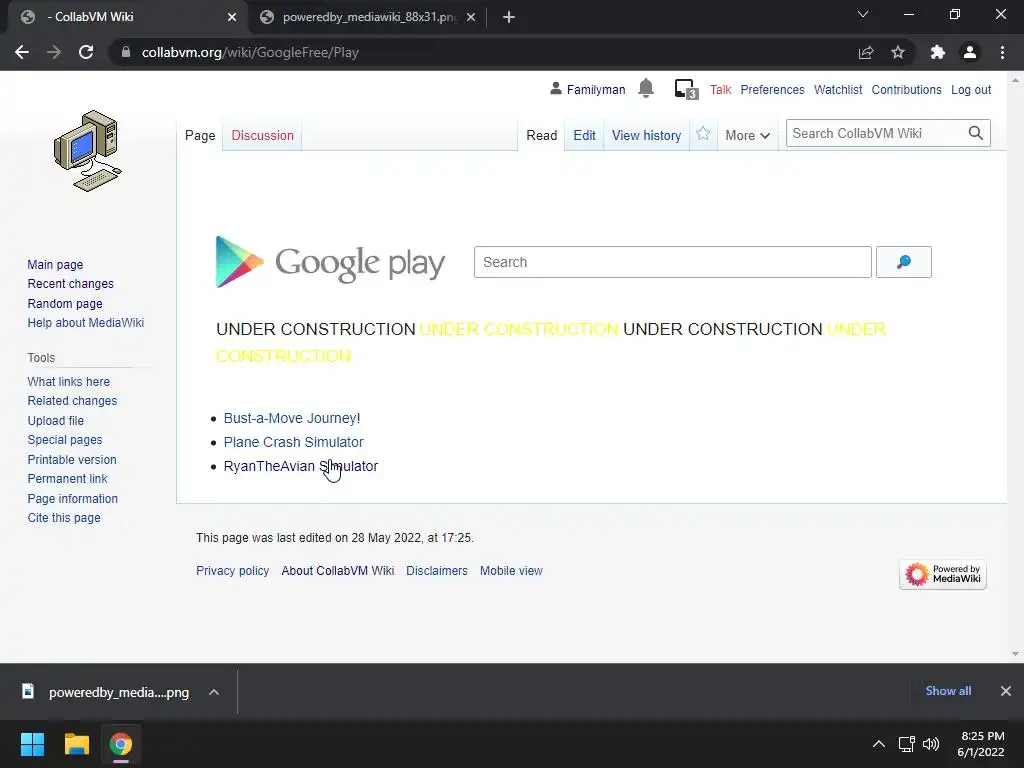Image resolution: width=1024 pixels, height=768 pixels.
Task: Click the Powered by MediaWiki badge
Action: point(942,574)
